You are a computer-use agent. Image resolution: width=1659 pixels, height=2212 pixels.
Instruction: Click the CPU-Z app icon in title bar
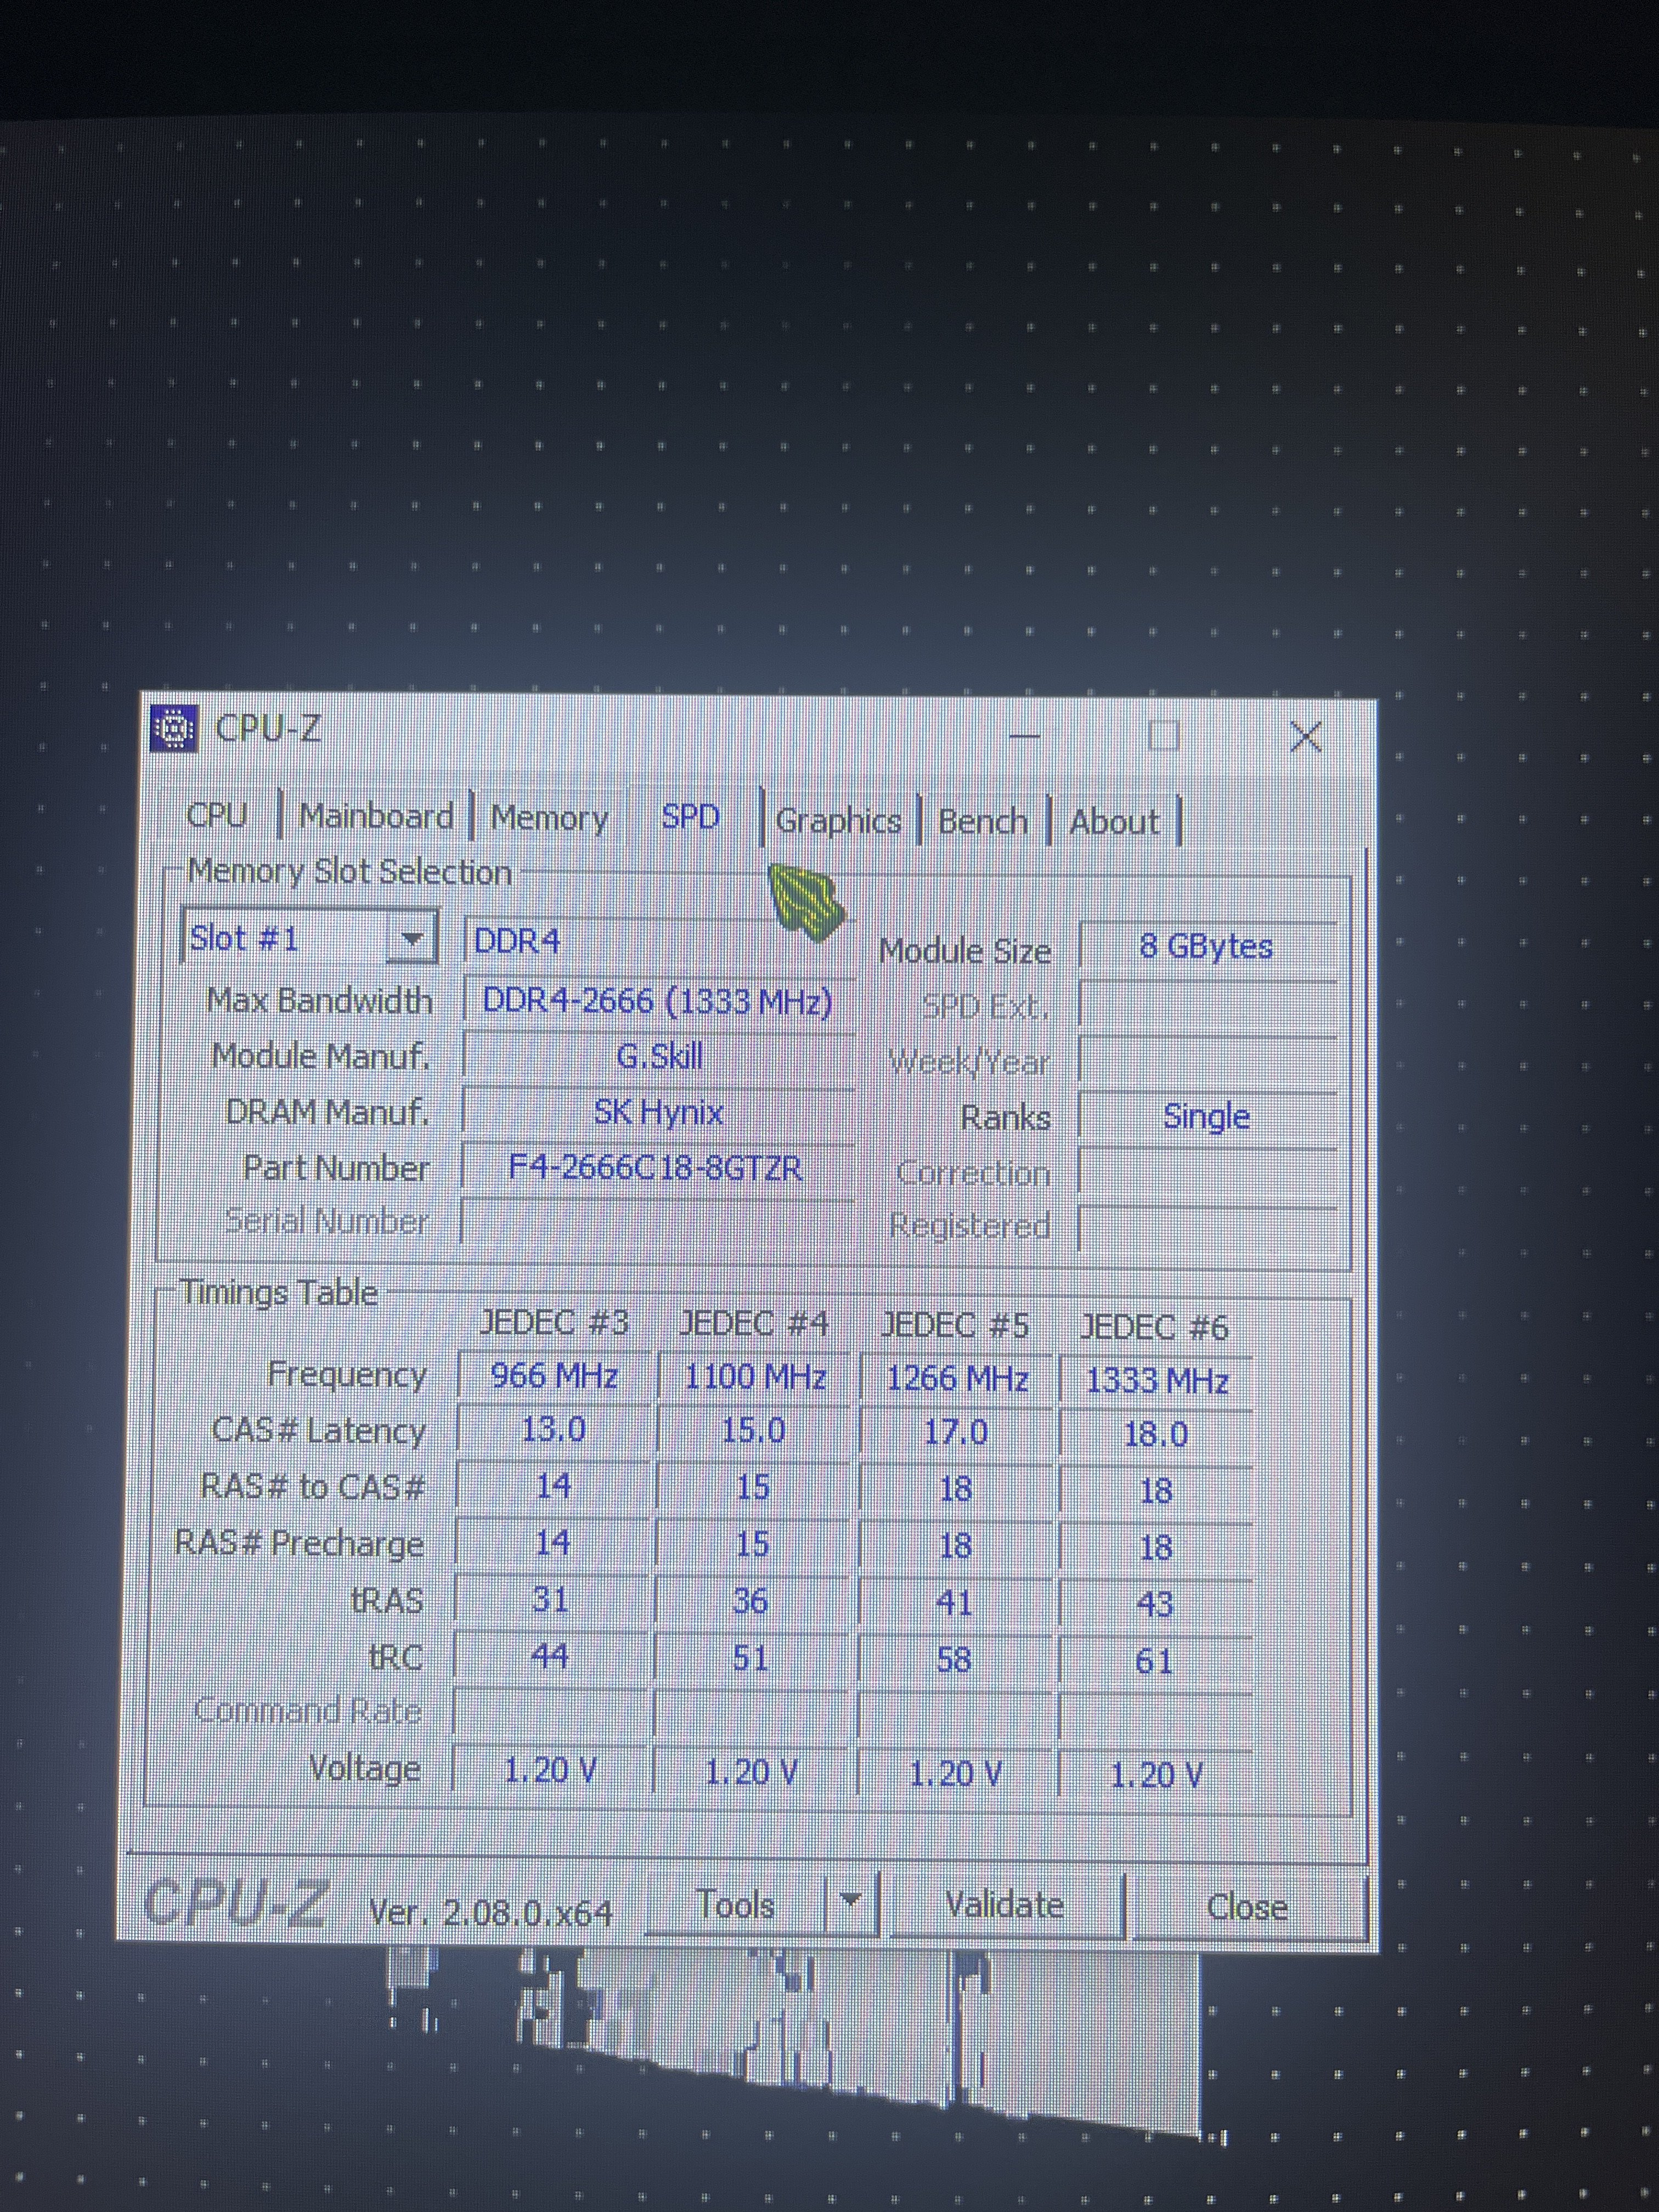174,728
